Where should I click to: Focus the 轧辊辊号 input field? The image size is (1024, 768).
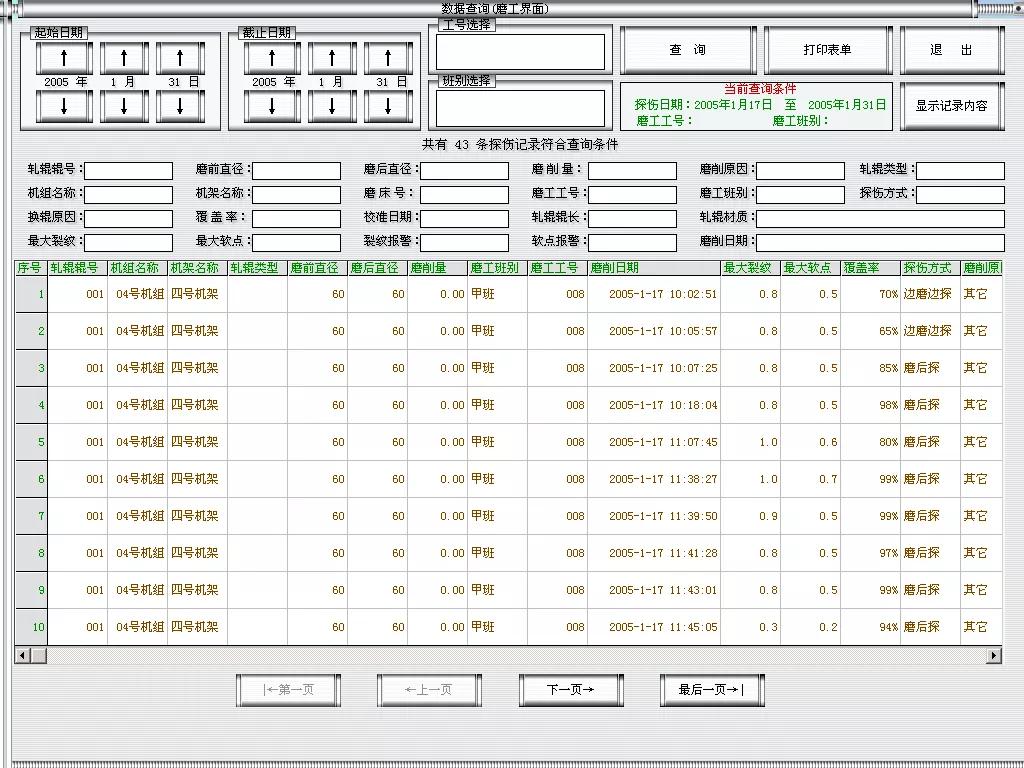[x=128, y=169]
